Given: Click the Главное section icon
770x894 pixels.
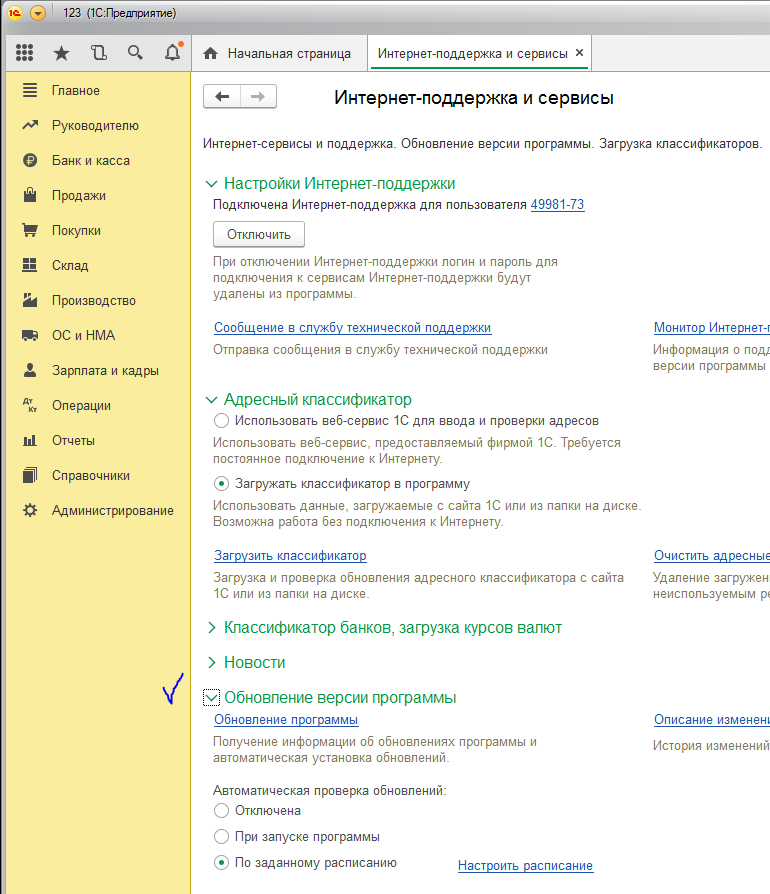Looking at the screenshot, I should click(30, 90).
